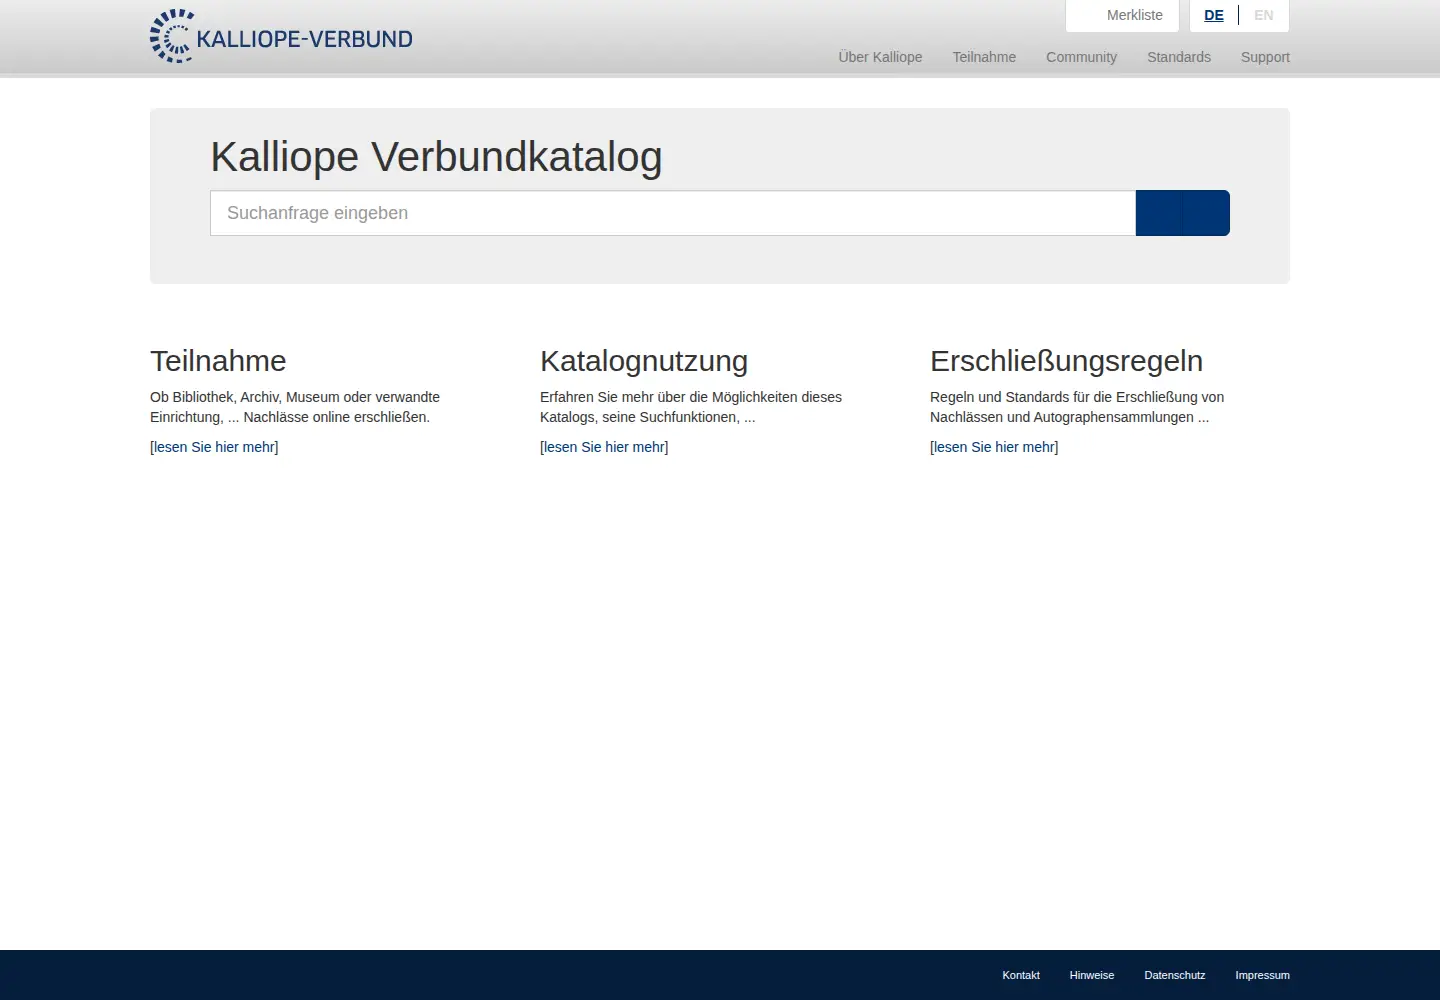
Task: Click the 'Erschließungsregeln' section heading
Action: [x=1066, y=361]
